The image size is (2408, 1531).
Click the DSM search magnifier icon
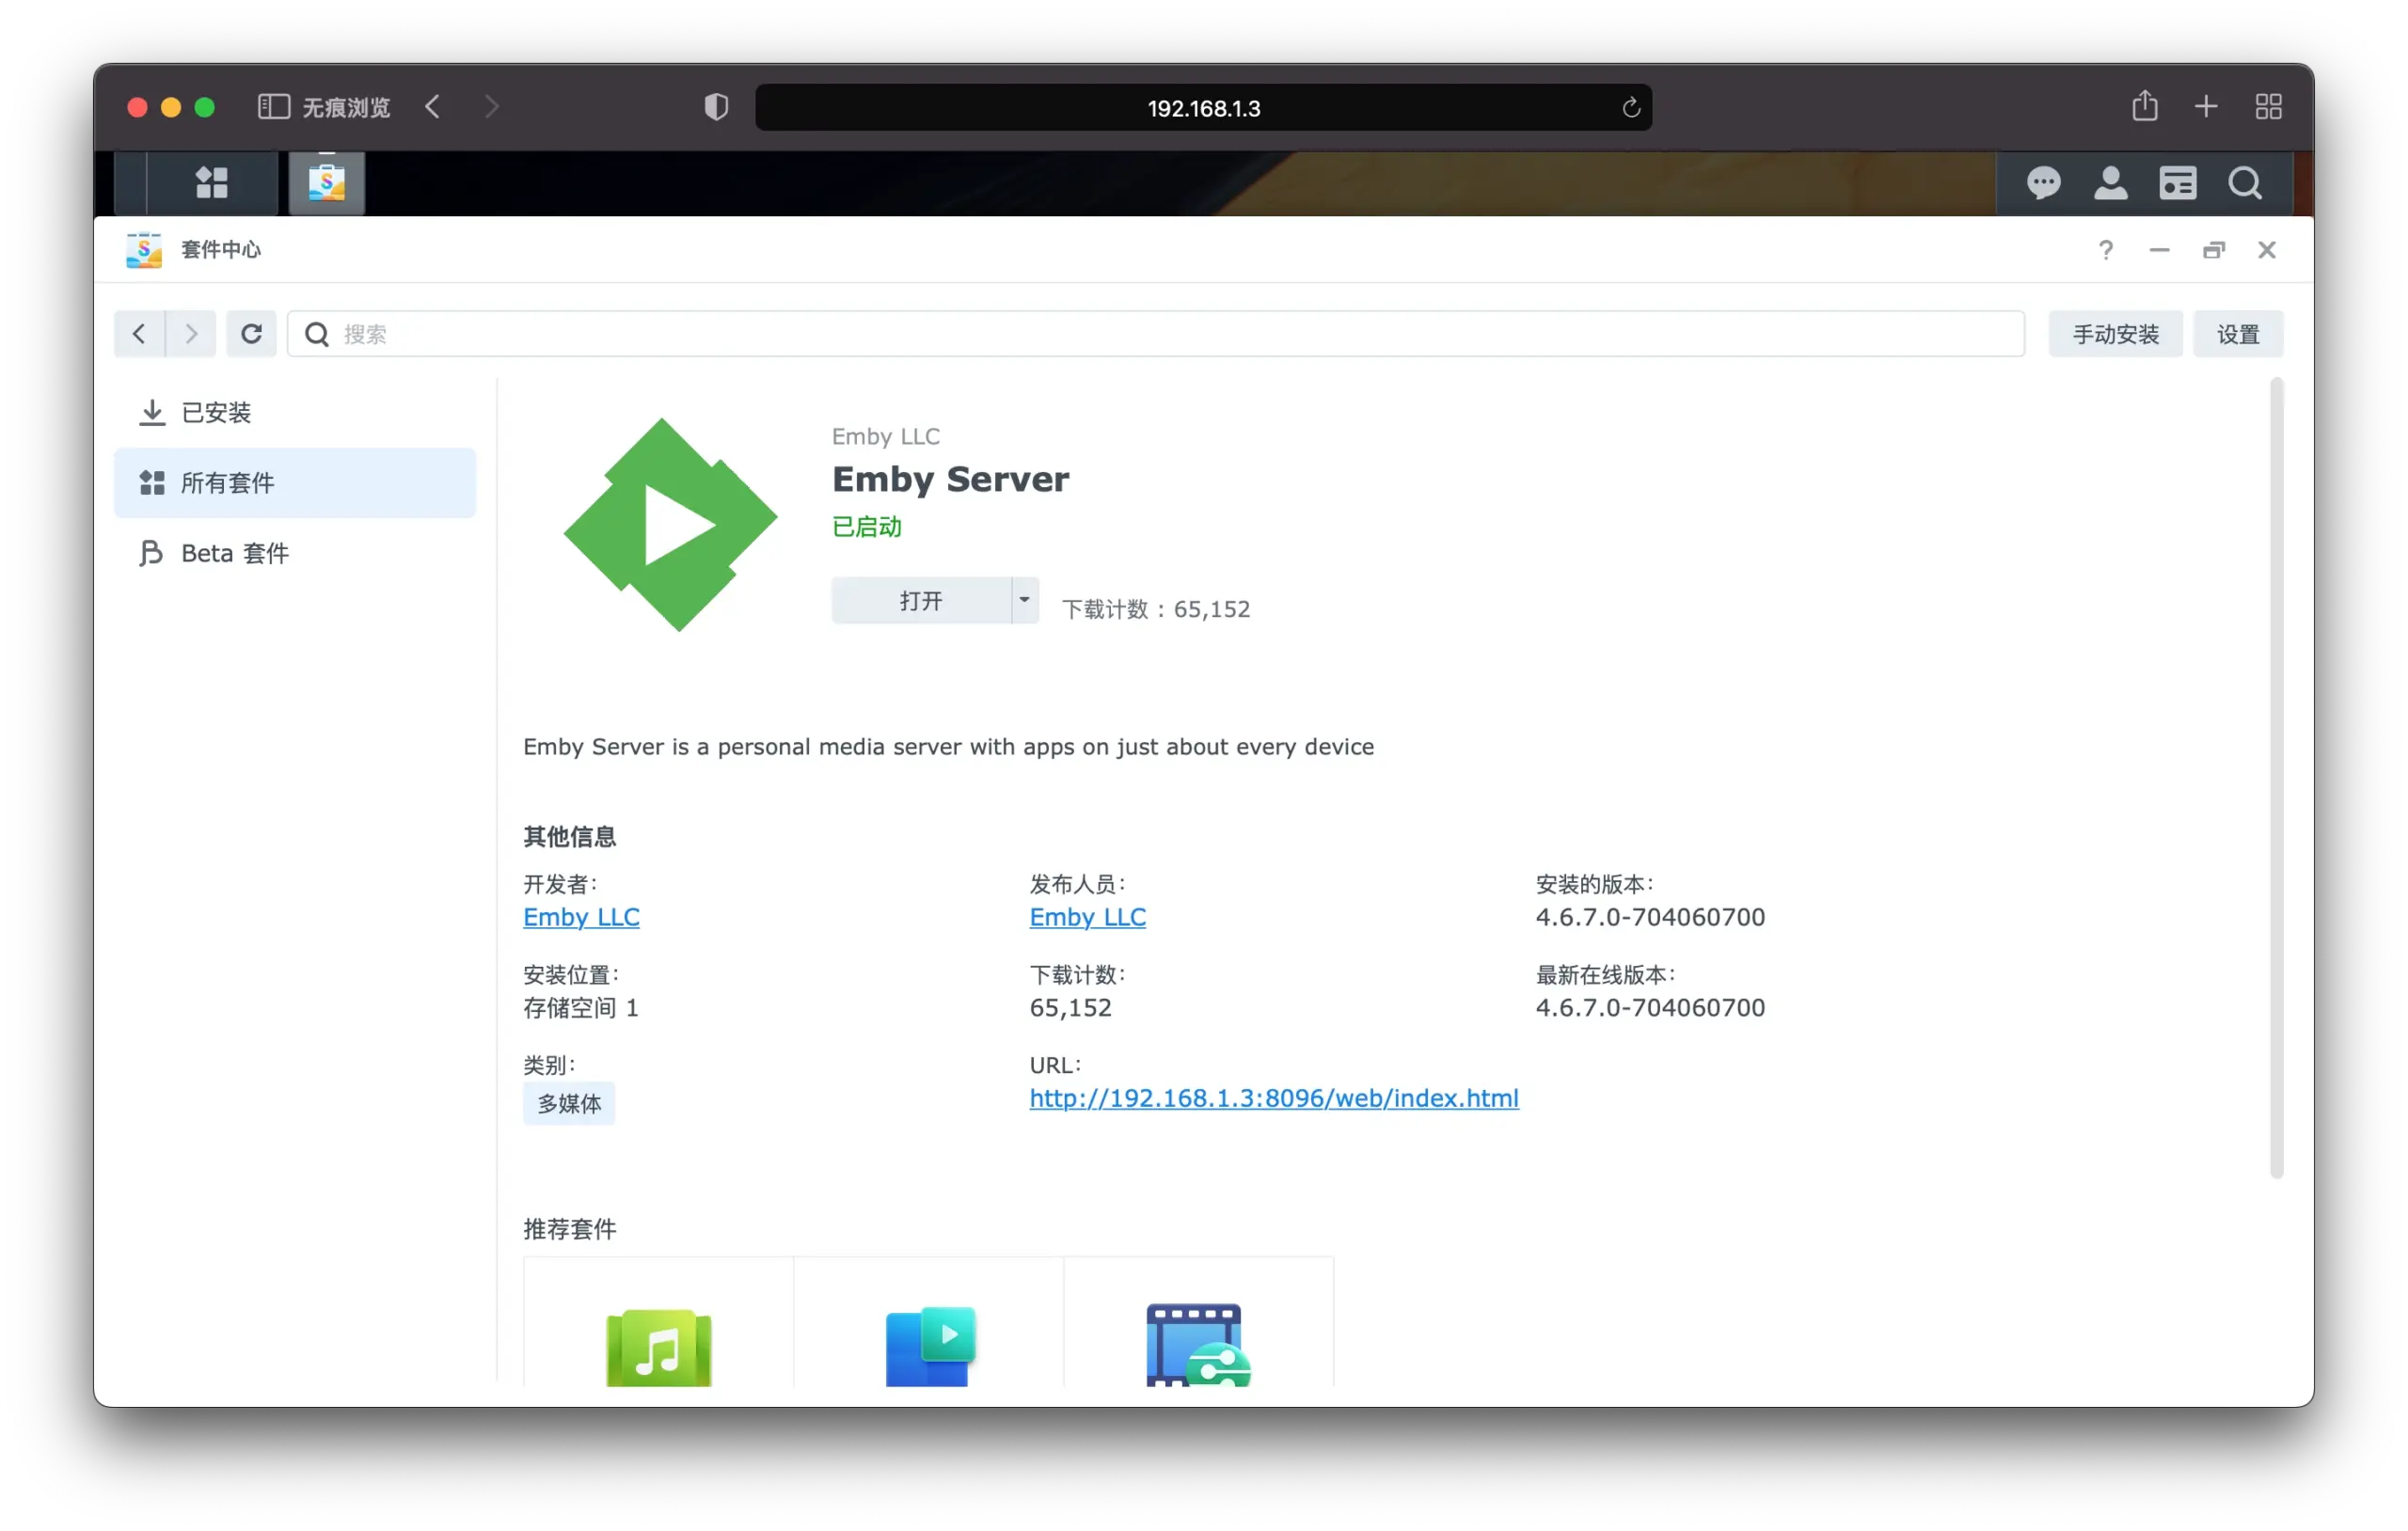(x=2245, y=183)
